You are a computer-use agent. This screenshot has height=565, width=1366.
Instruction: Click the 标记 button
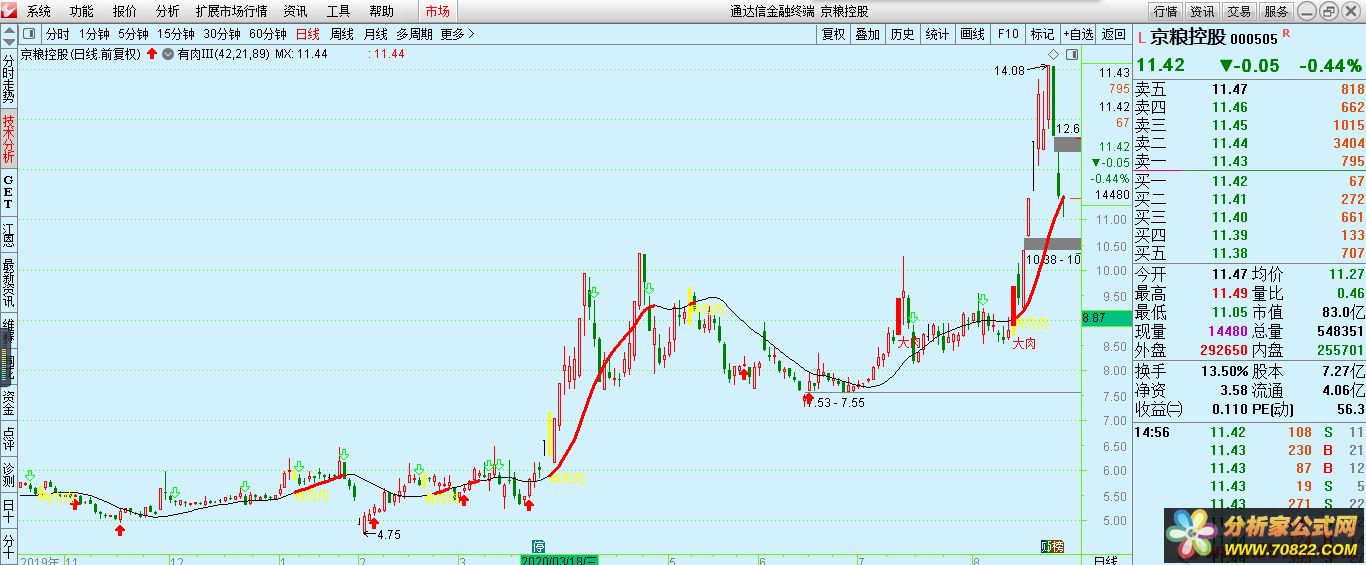coord(1042,34)
